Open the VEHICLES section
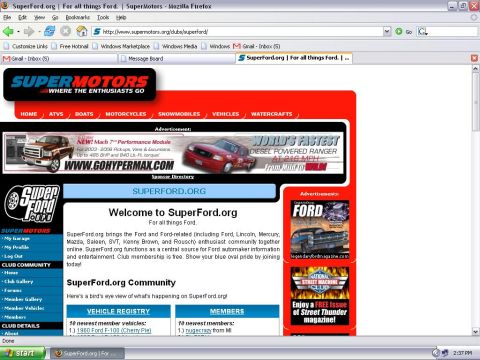480x360 pixels. pos(226,114)
